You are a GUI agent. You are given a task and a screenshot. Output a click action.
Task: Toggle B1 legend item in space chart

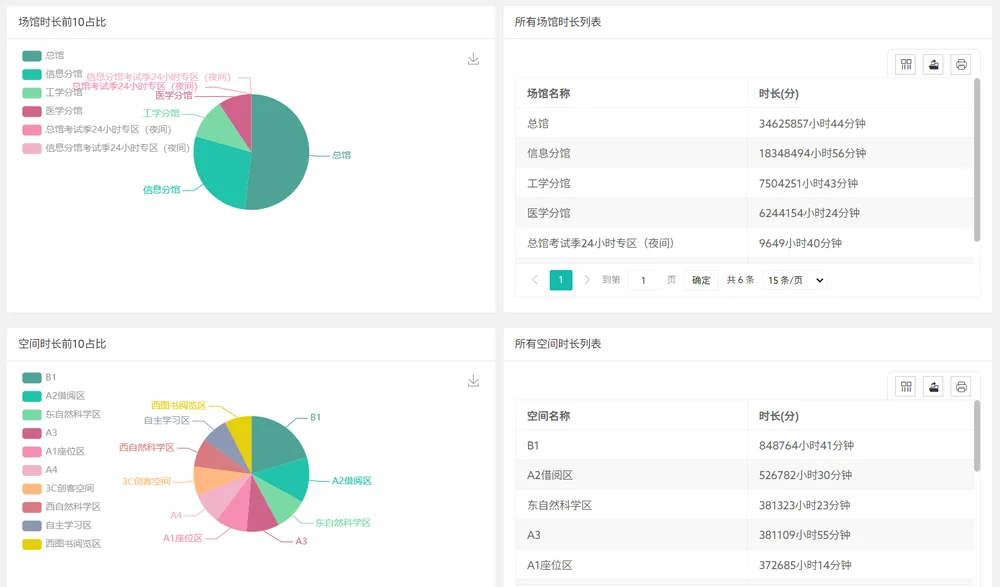[x=40, y=378]
